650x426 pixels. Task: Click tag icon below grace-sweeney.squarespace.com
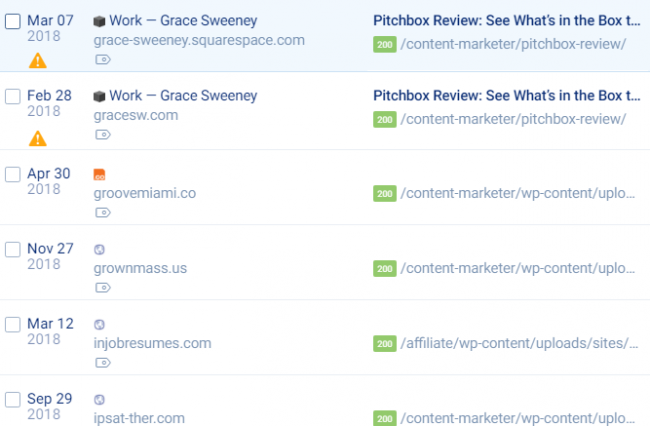[103, 60]
